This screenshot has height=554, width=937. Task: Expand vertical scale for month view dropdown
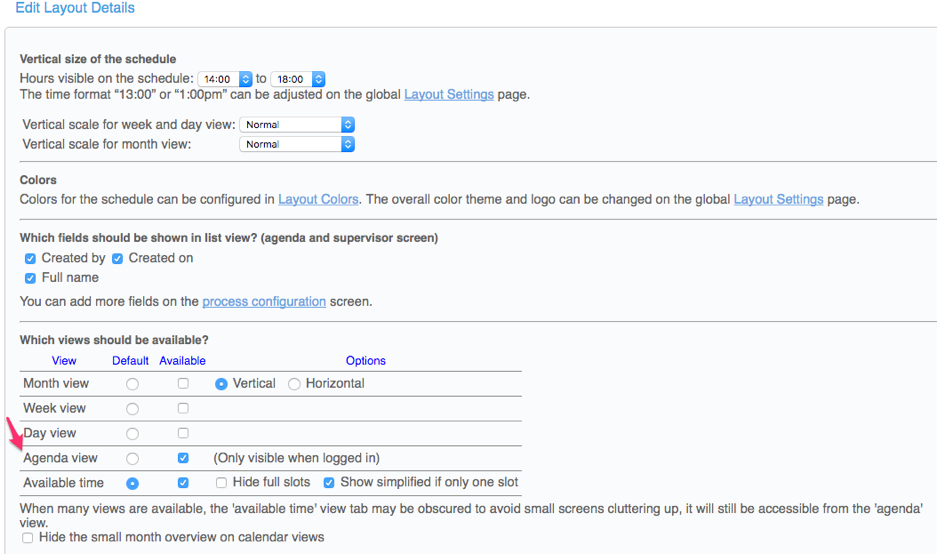297,144
